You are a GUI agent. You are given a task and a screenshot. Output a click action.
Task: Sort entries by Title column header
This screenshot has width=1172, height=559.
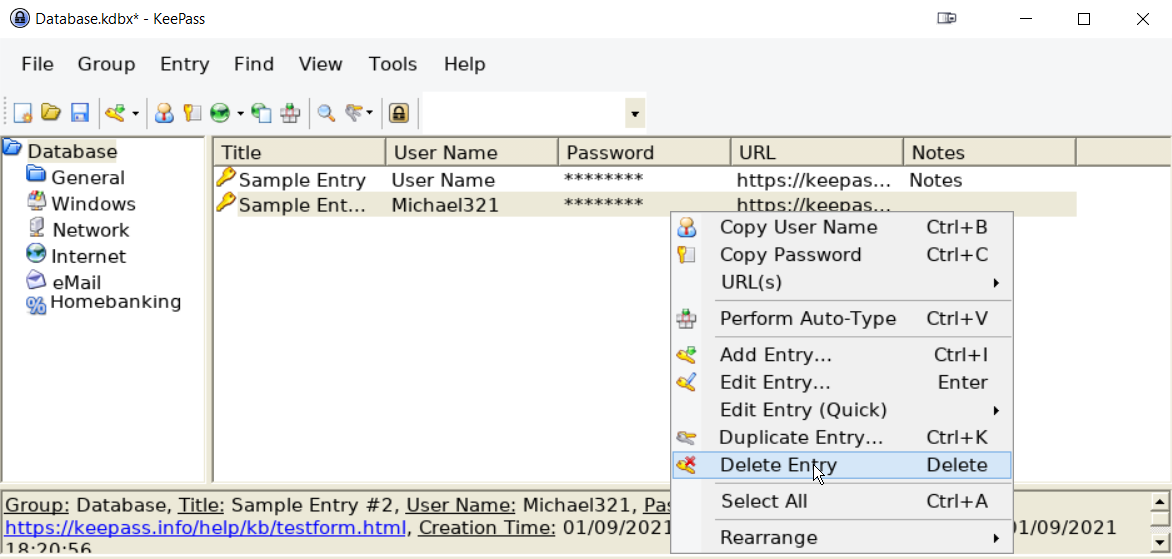coord(300,152)
